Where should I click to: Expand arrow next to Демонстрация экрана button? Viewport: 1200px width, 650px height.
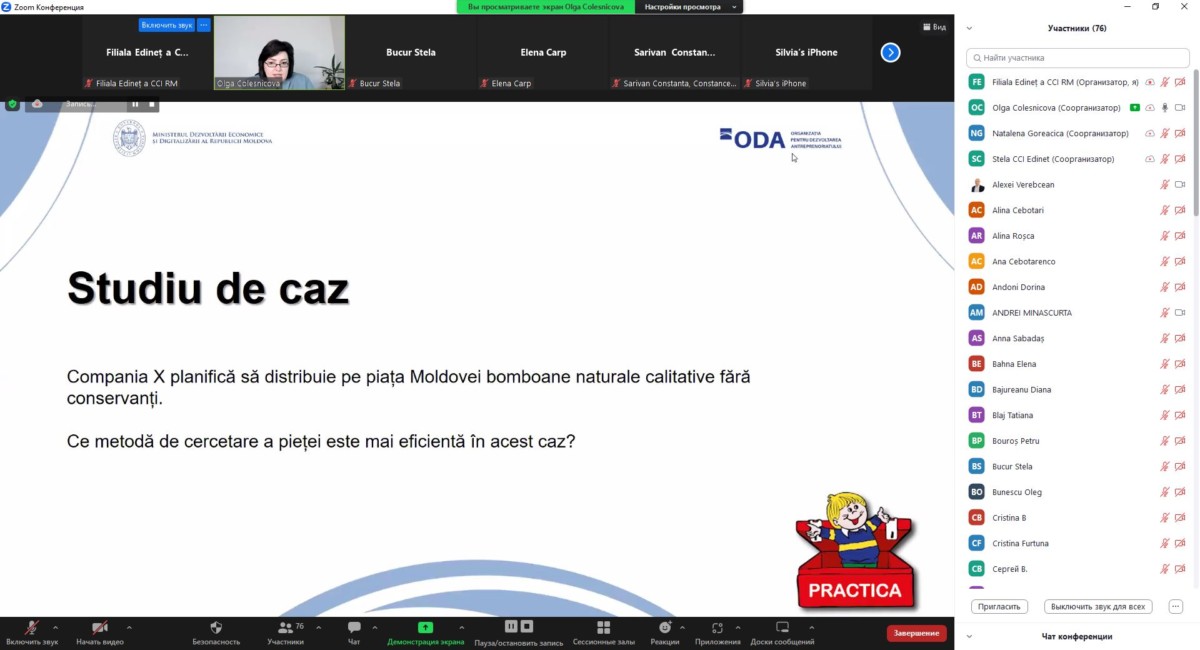coord(461,628)
